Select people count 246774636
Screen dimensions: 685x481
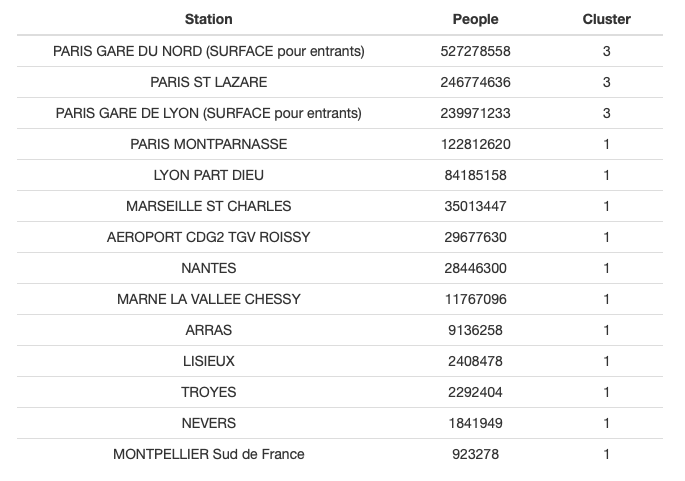[x=475, y=82]
